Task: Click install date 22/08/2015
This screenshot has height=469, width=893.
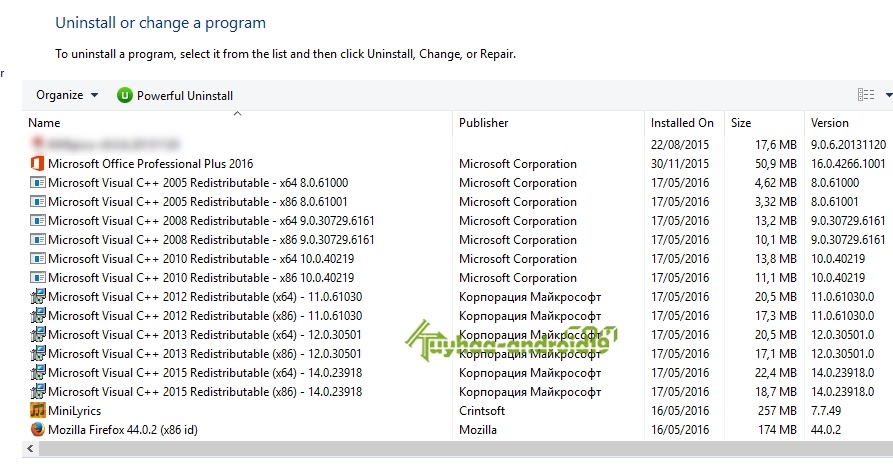Action: pos(680,145)
